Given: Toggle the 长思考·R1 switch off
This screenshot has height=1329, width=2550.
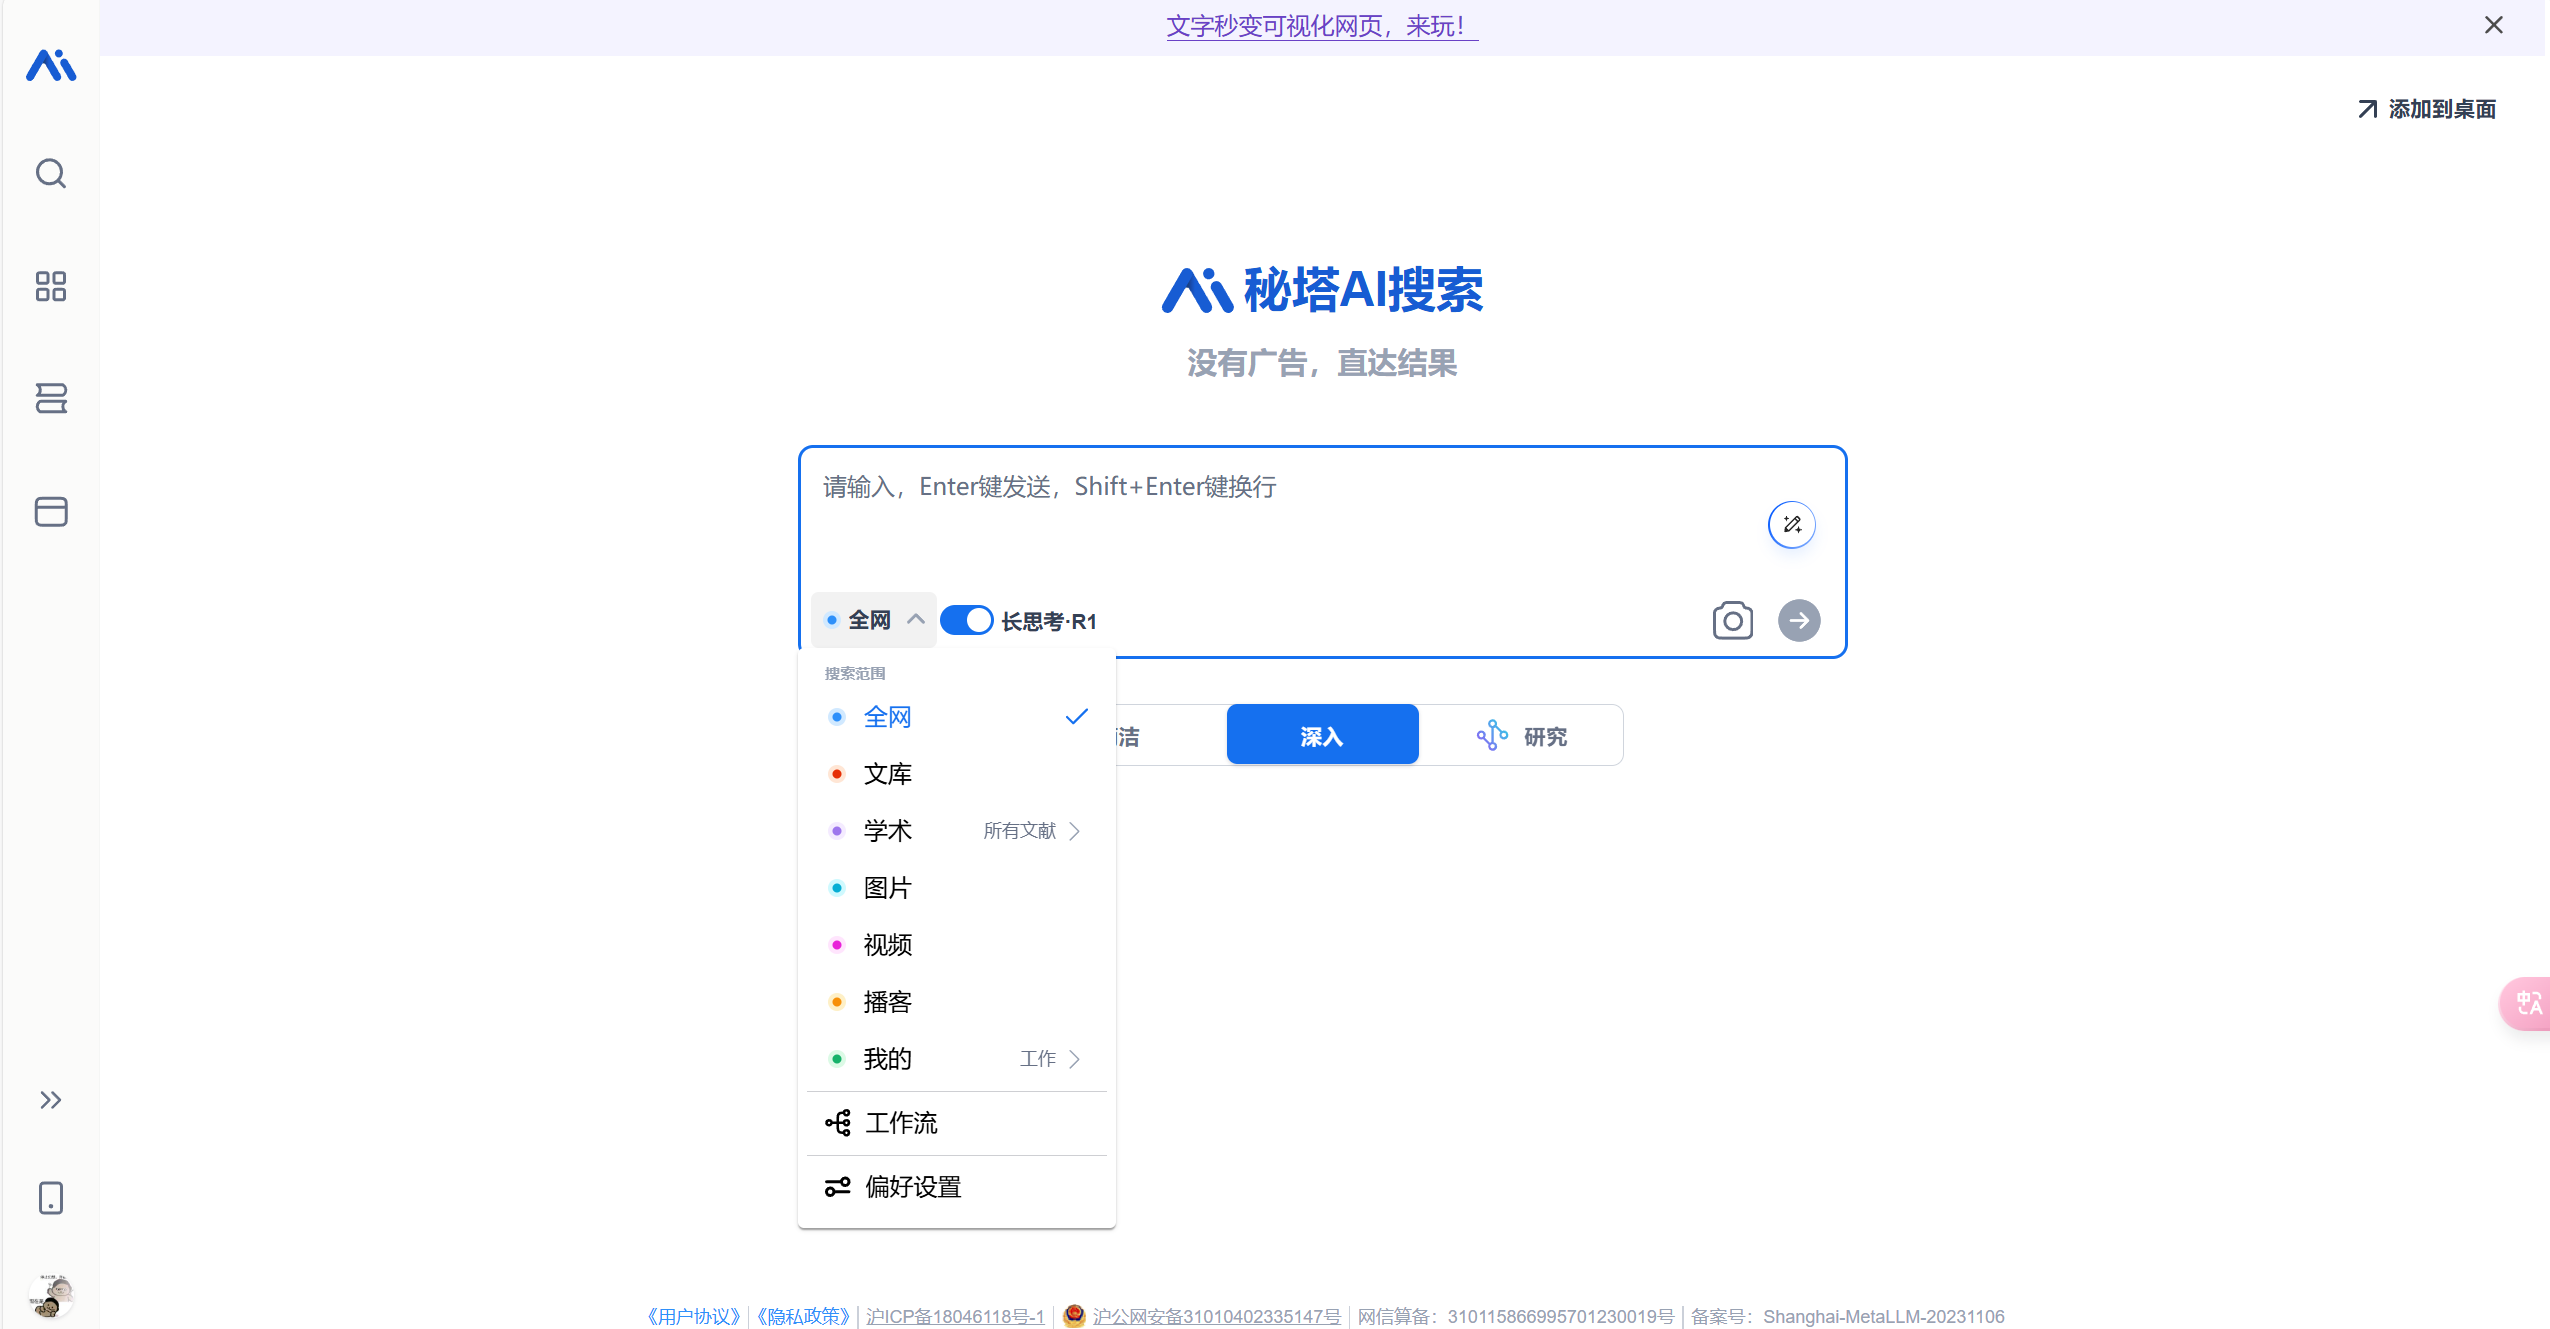Looking at the screenshot, I should tap(966, 620).
